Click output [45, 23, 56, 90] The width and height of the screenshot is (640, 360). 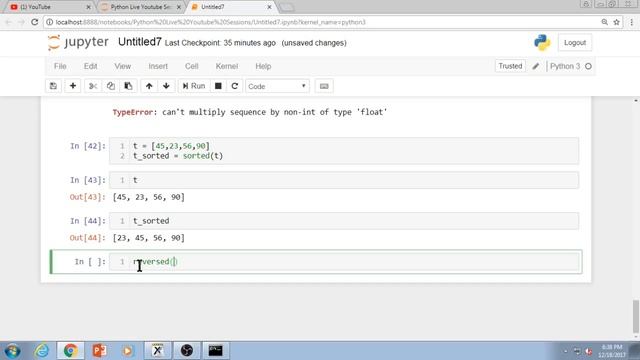click(149, 197)
